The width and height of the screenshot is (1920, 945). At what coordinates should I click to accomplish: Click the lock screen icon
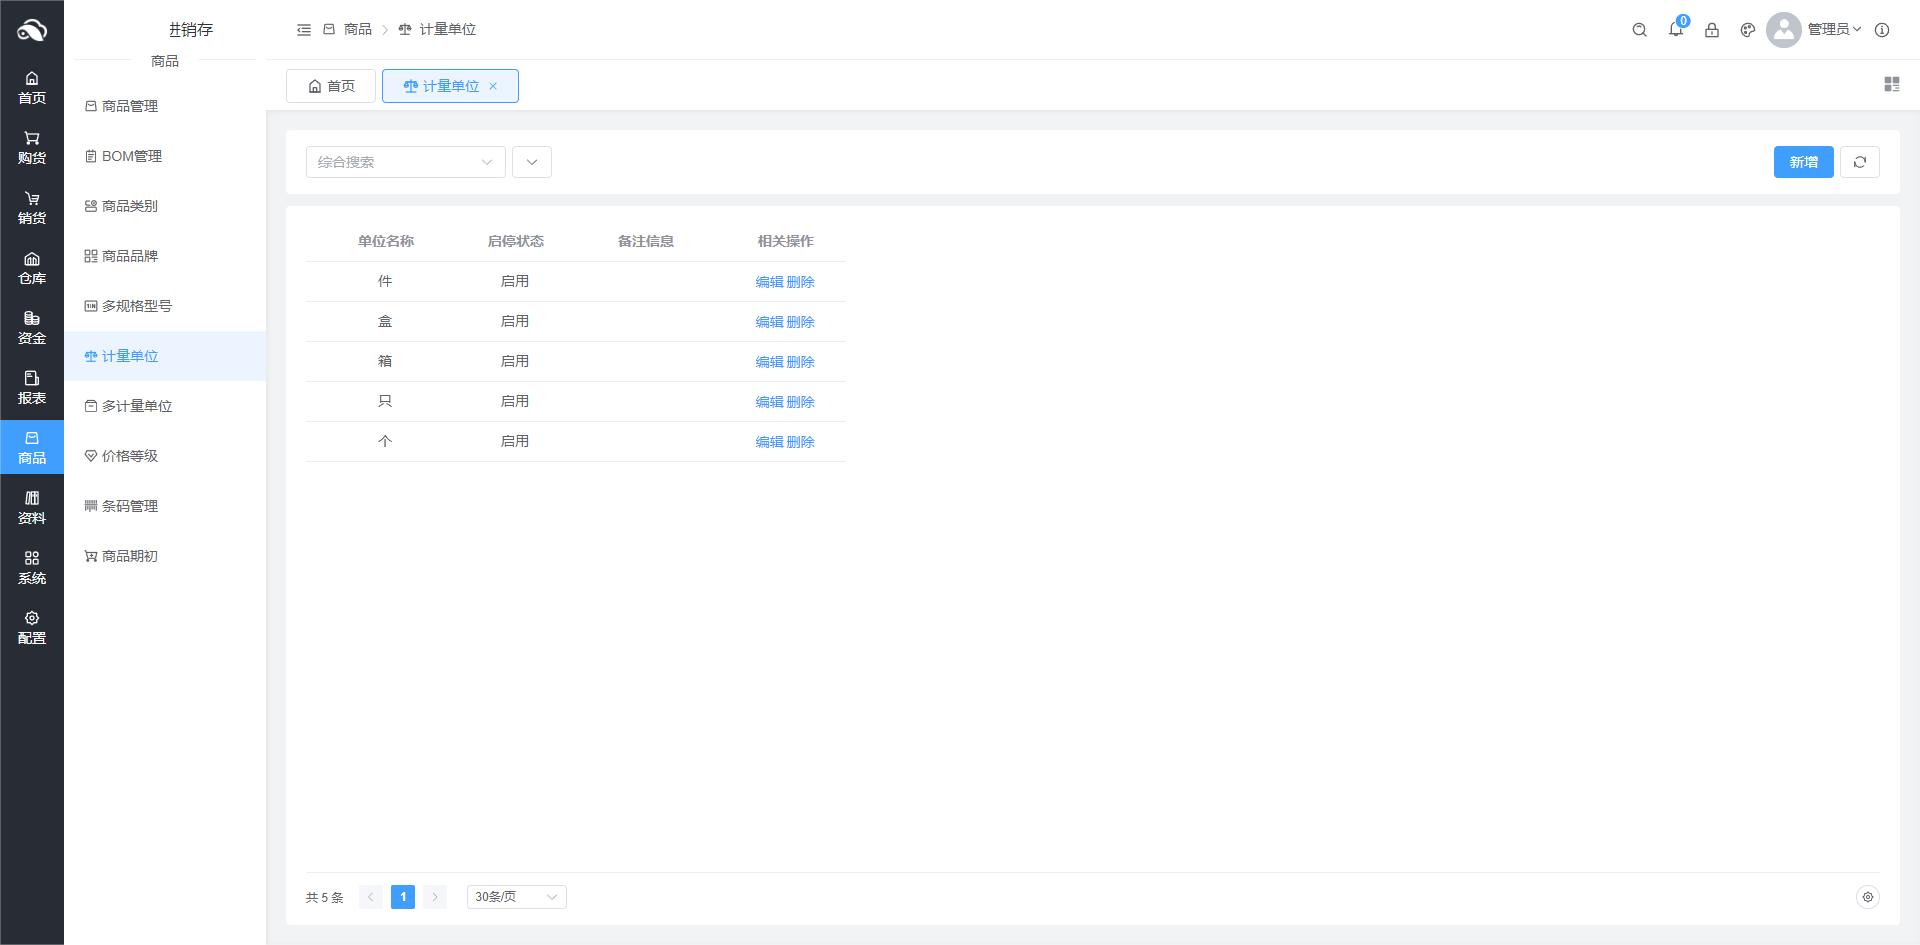[1711, 30]
